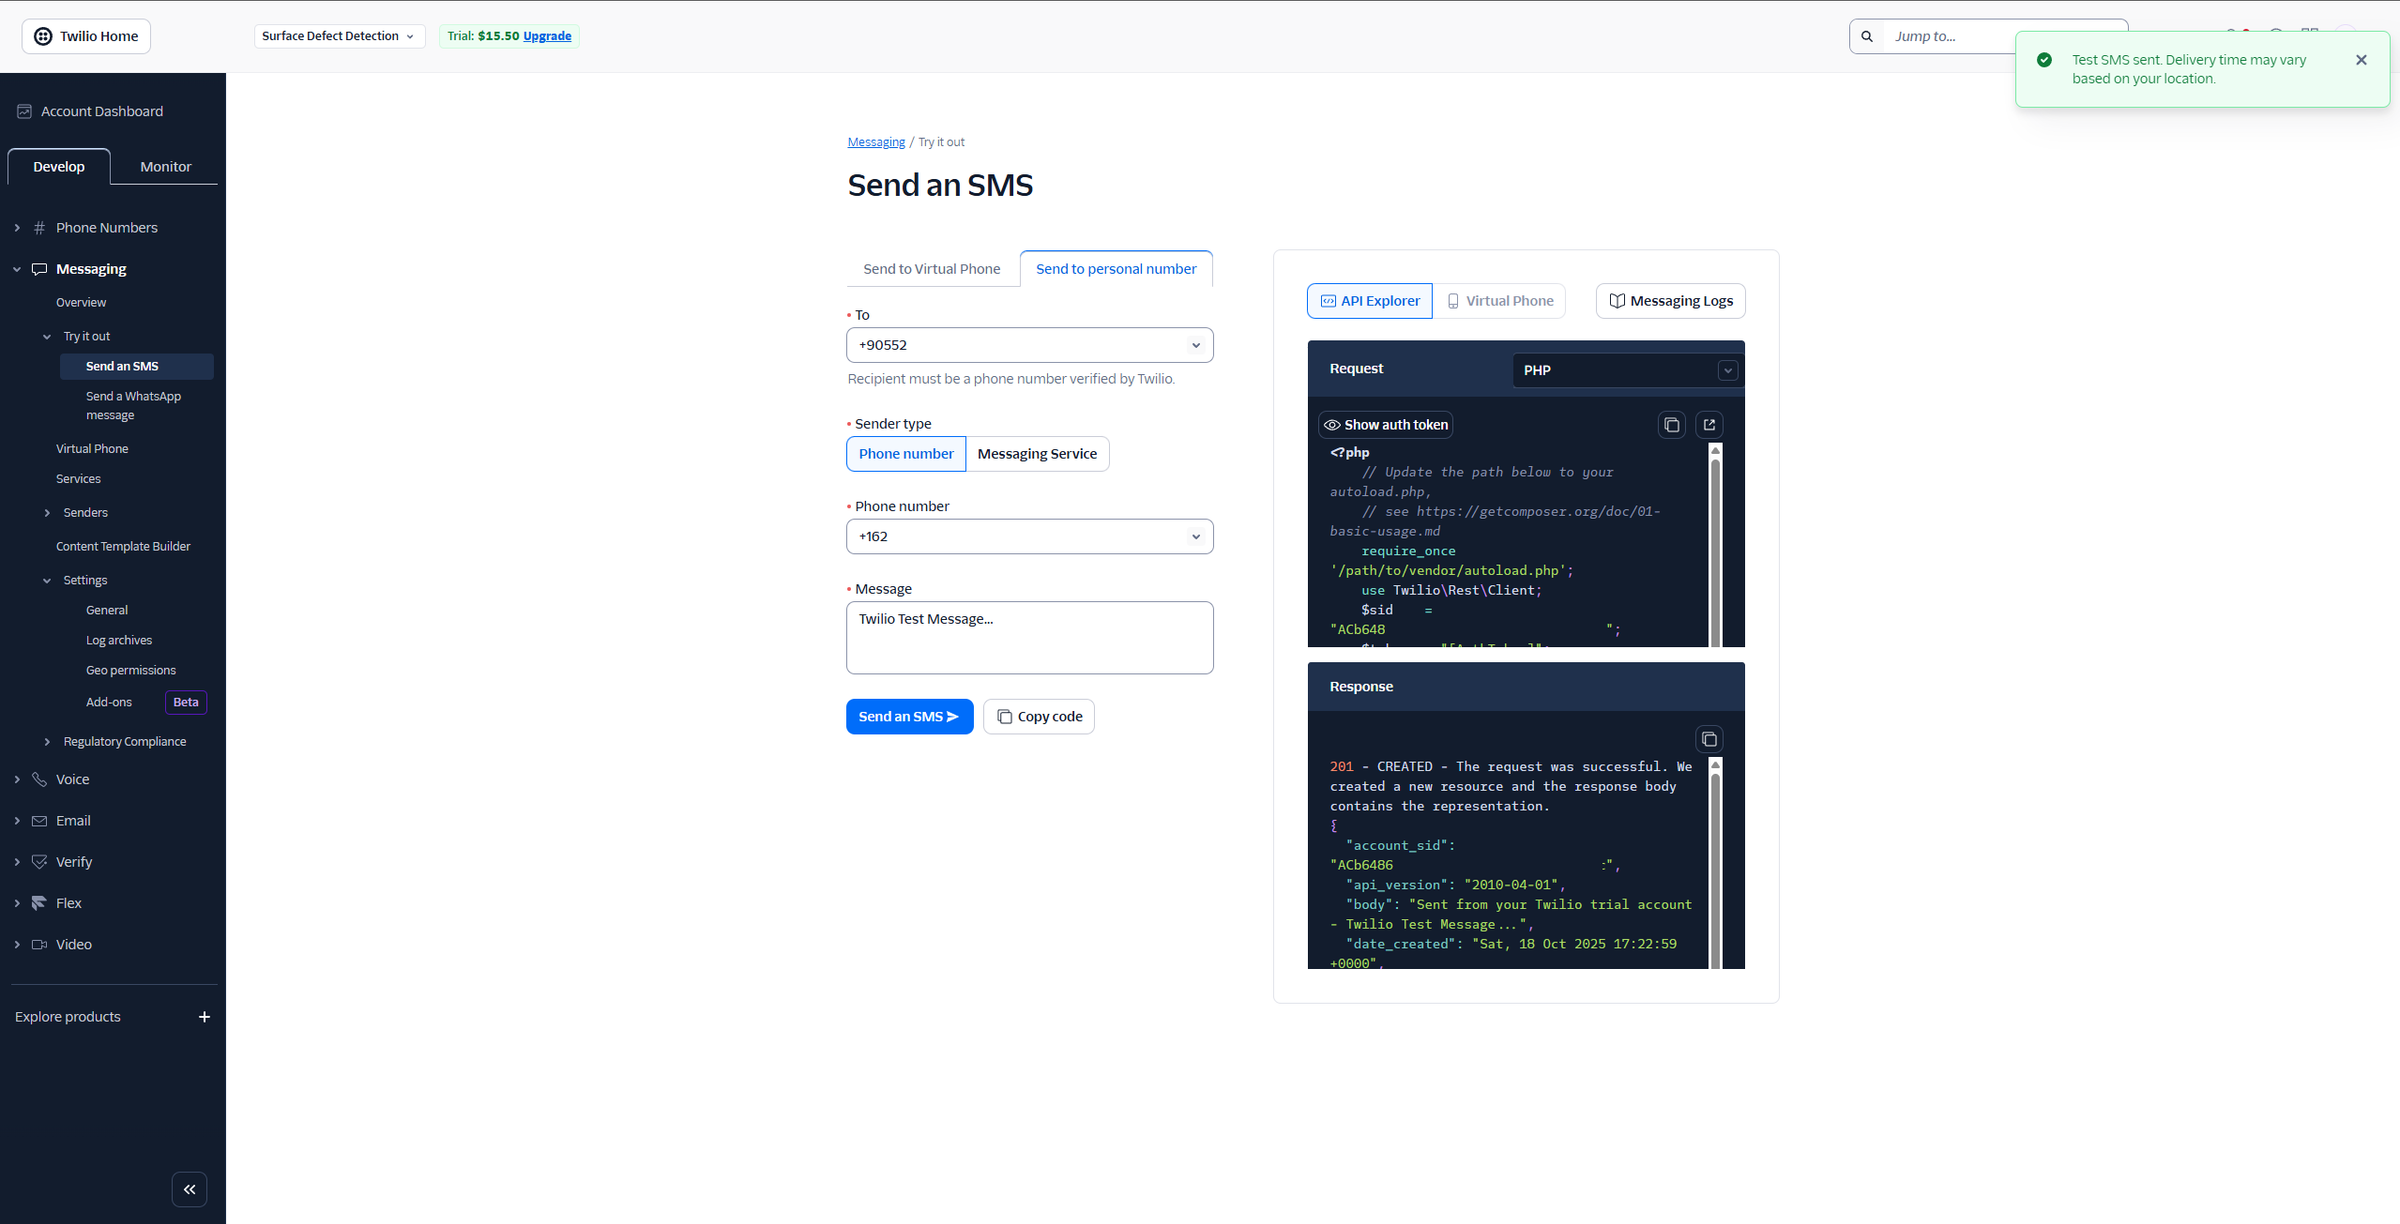Click the Copy code button
Screen dimensions: 2400x1224
click(x=1039, y=717)
